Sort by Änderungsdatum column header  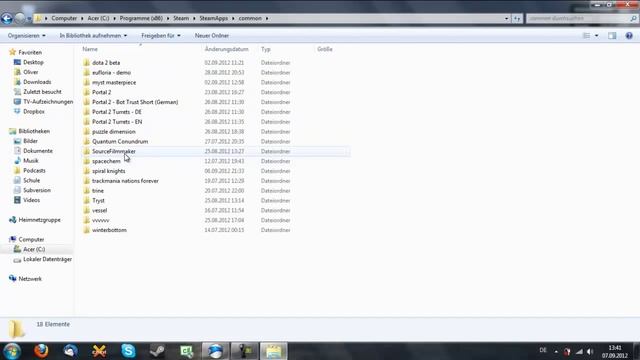point(227,49)
